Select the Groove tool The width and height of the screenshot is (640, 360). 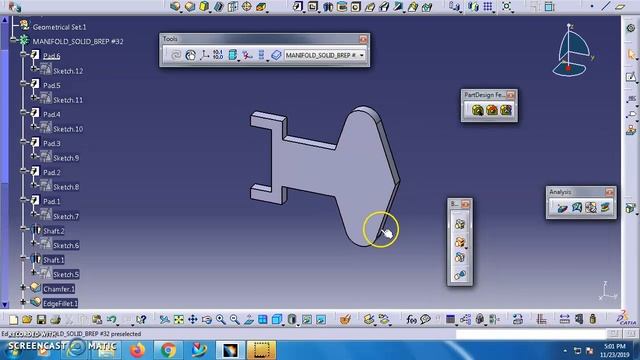point(342,6)
